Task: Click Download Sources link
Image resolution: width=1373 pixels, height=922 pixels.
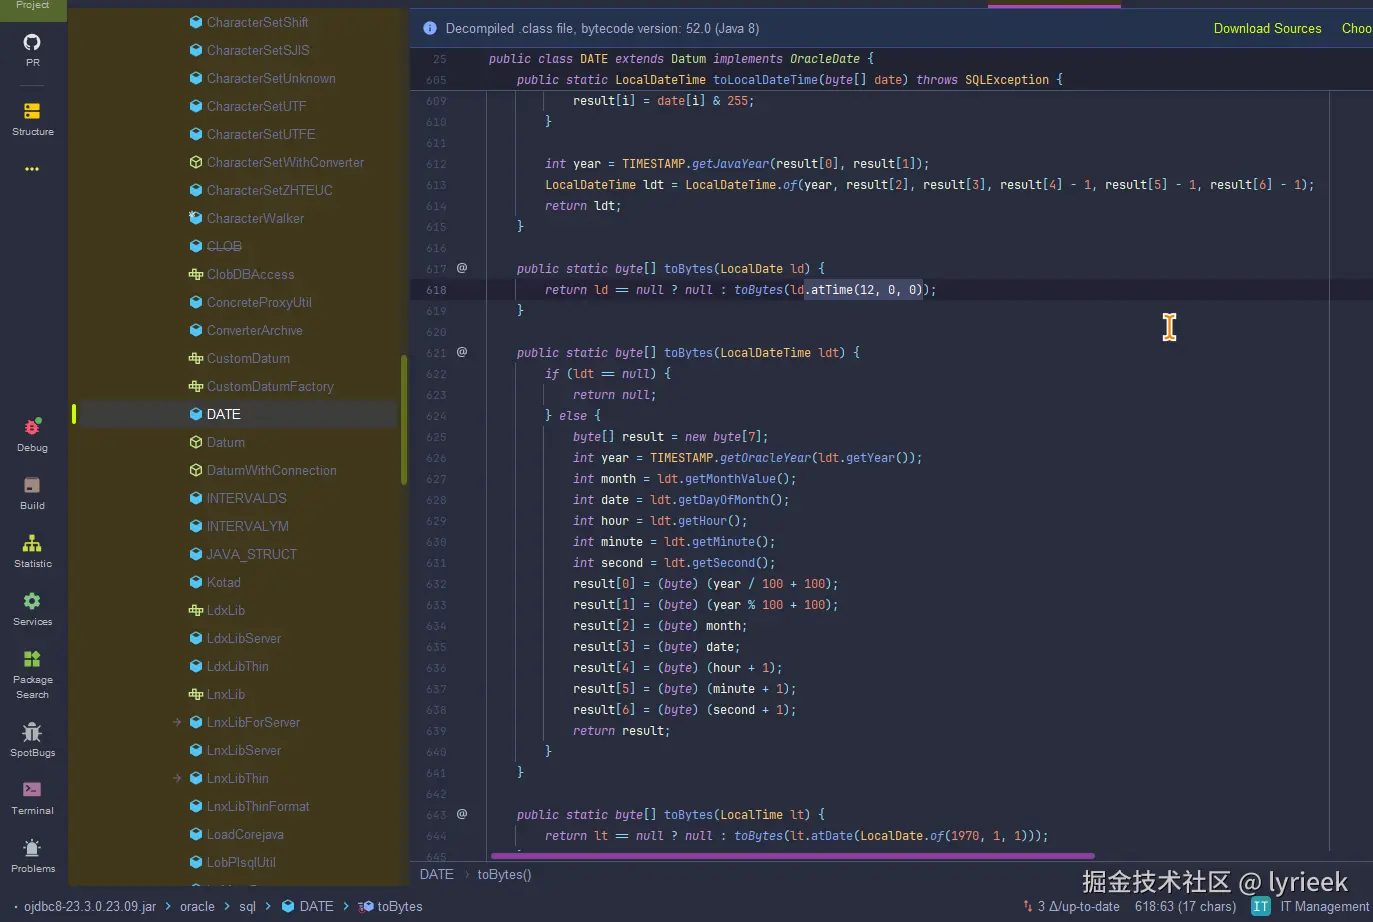Action: tap(1267, 28)
